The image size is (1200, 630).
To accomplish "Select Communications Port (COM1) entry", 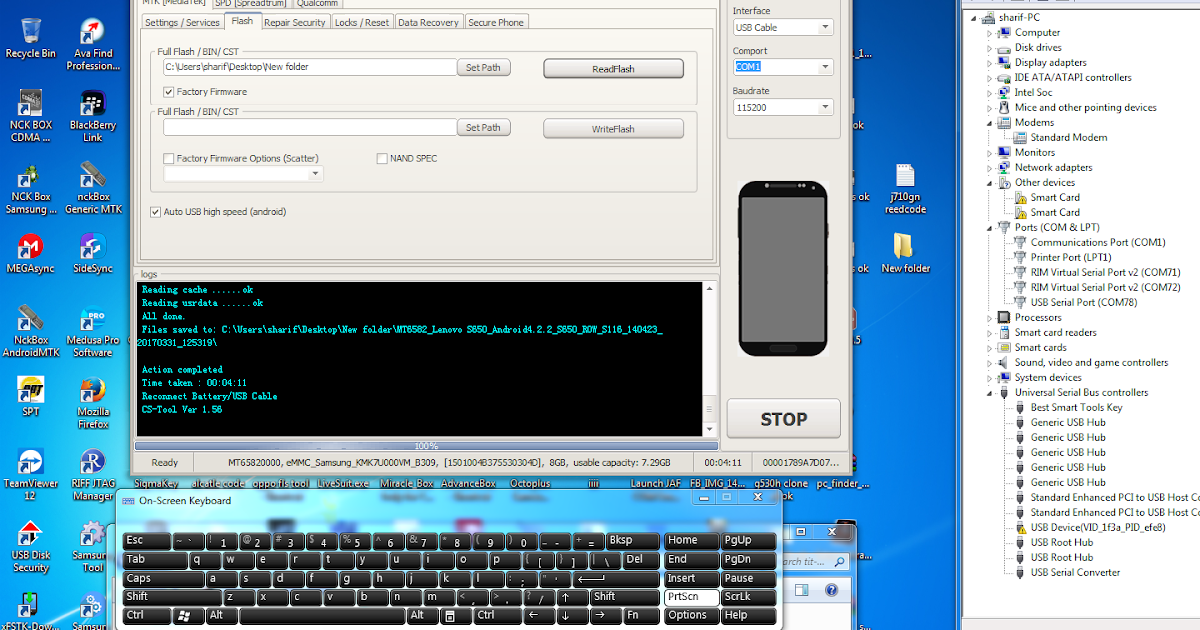I will click(x=1097, y=242).
